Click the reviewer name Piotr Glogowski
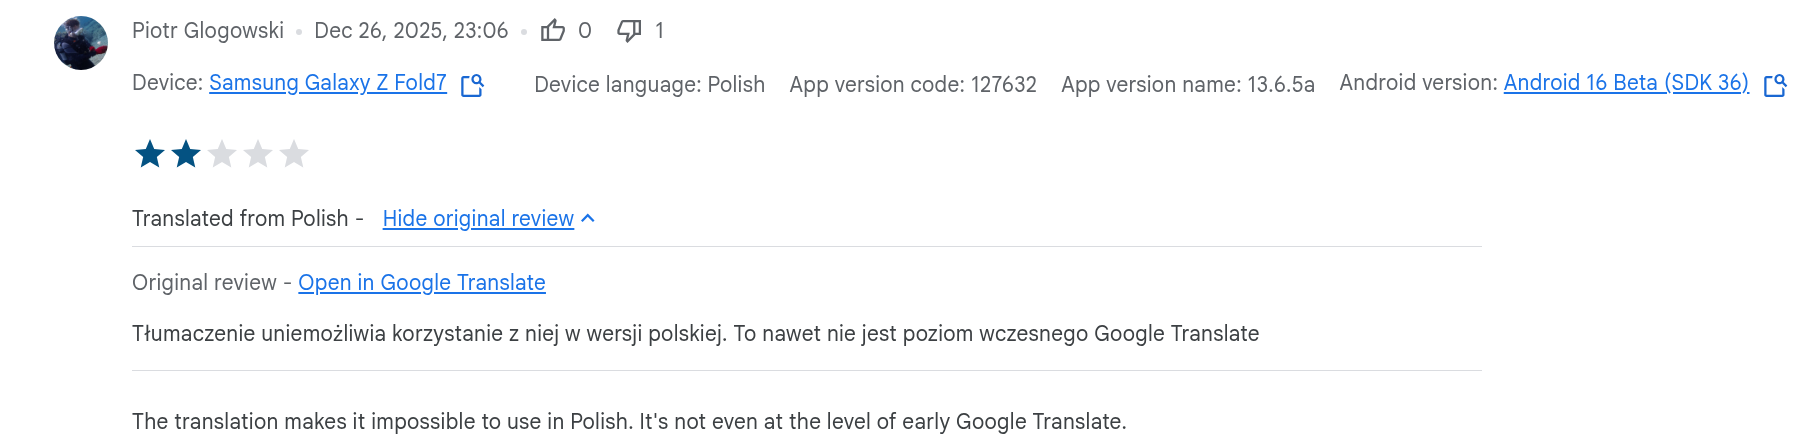This screenshot has height=444, width=1809. point(208,31)
